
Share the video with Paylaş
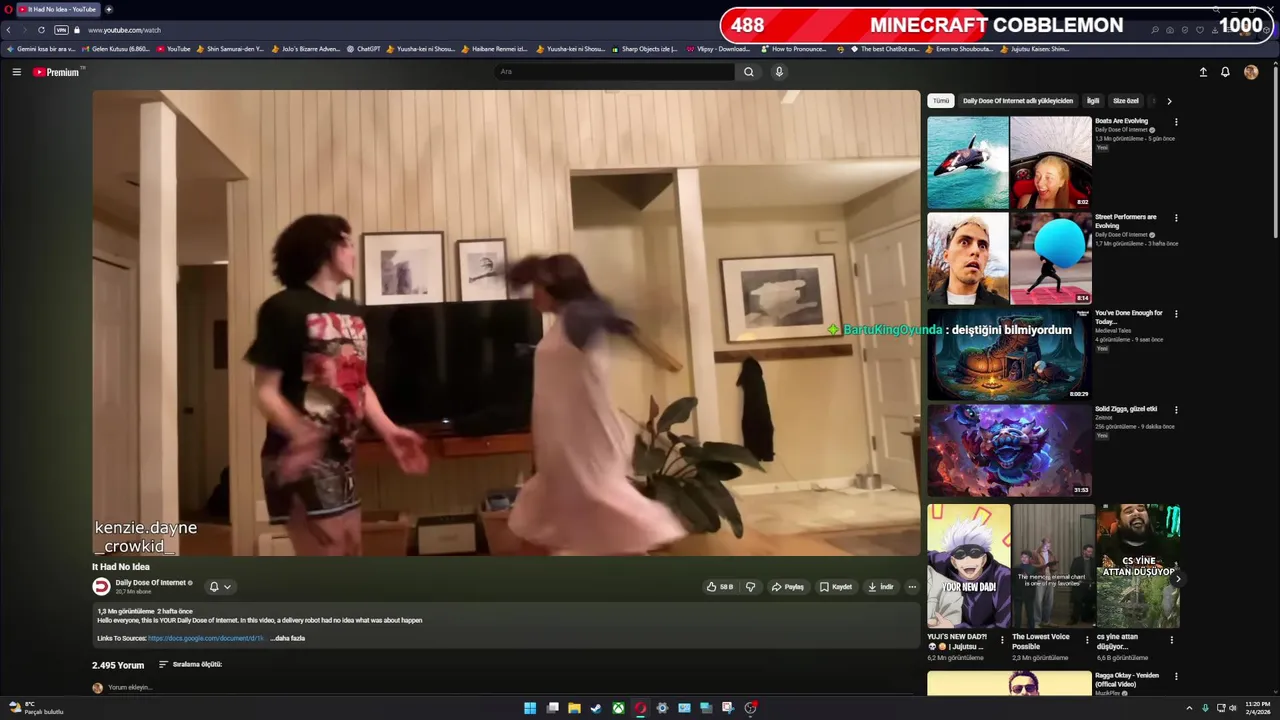tap(788, 587)
